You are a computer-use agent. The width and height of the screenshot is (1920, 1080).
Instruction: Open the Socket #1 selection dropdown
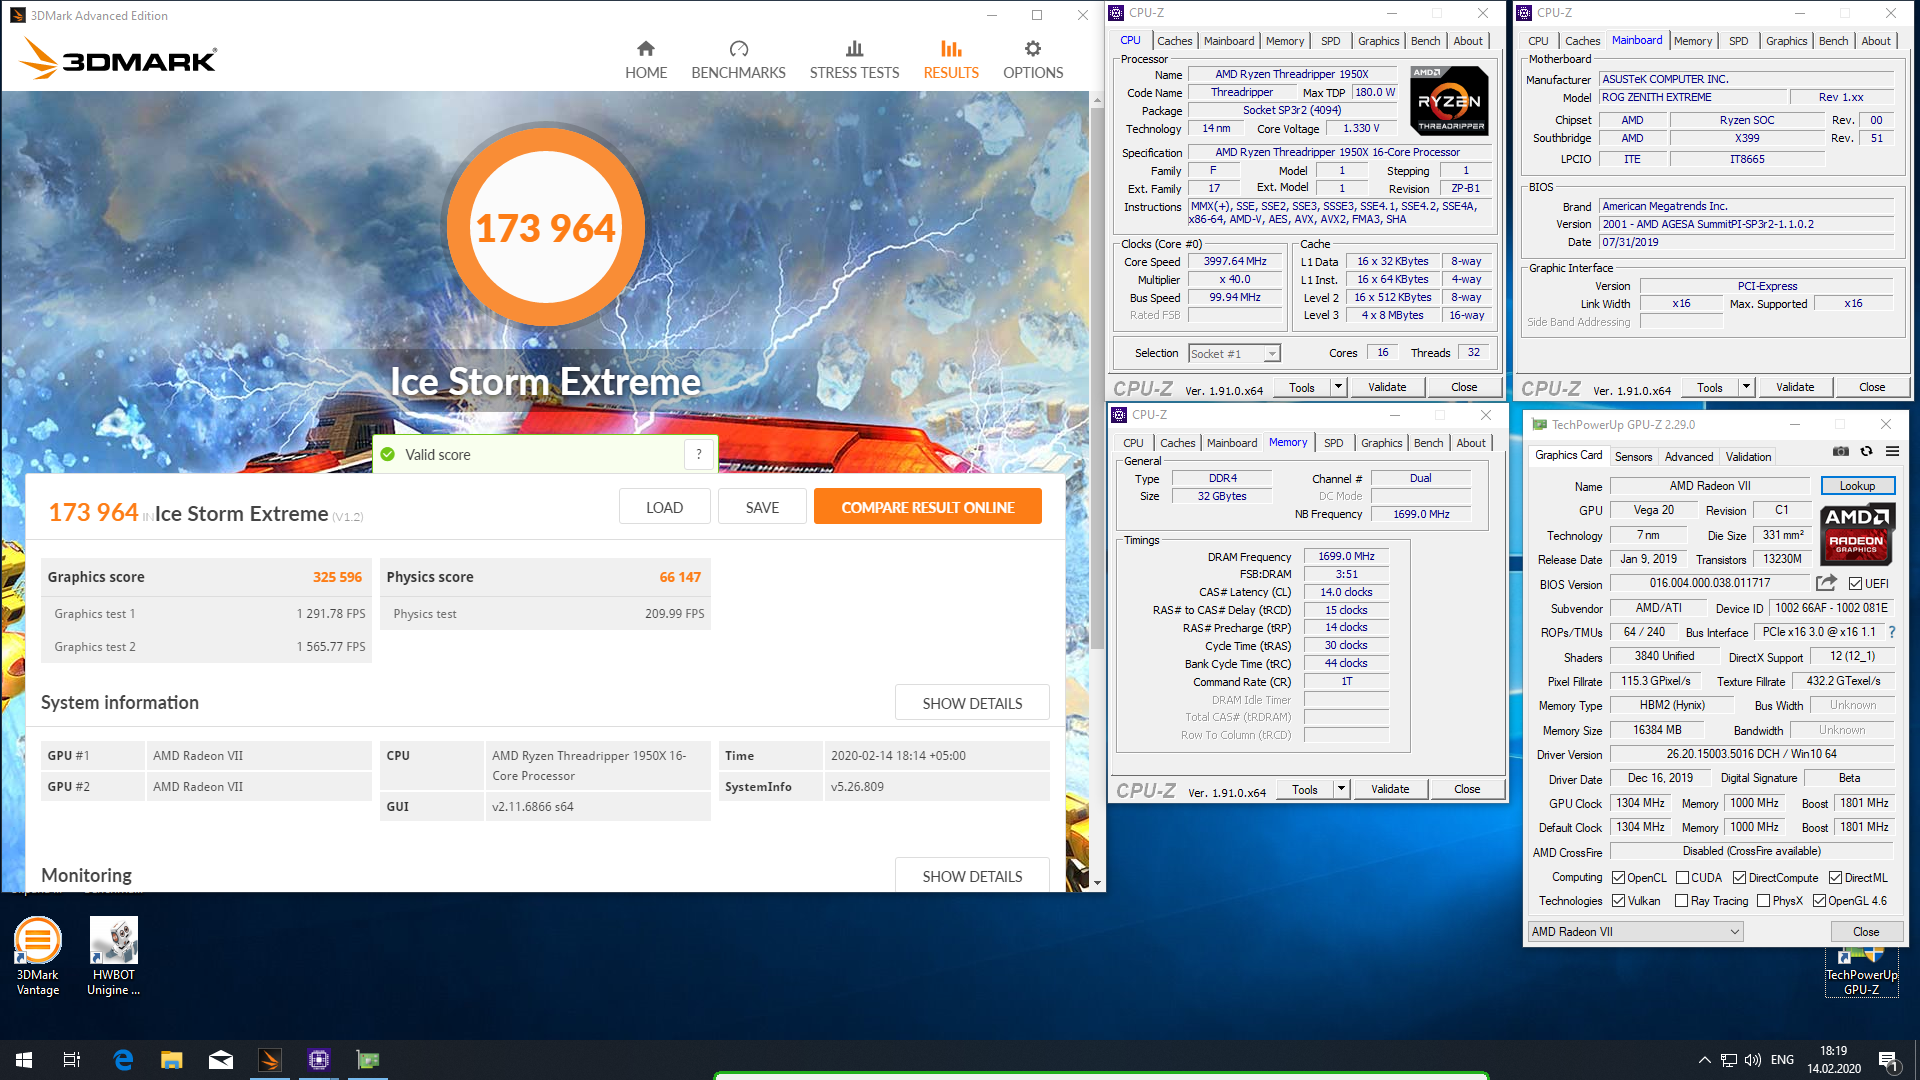pyautogui.click(x=1234, y=354)
